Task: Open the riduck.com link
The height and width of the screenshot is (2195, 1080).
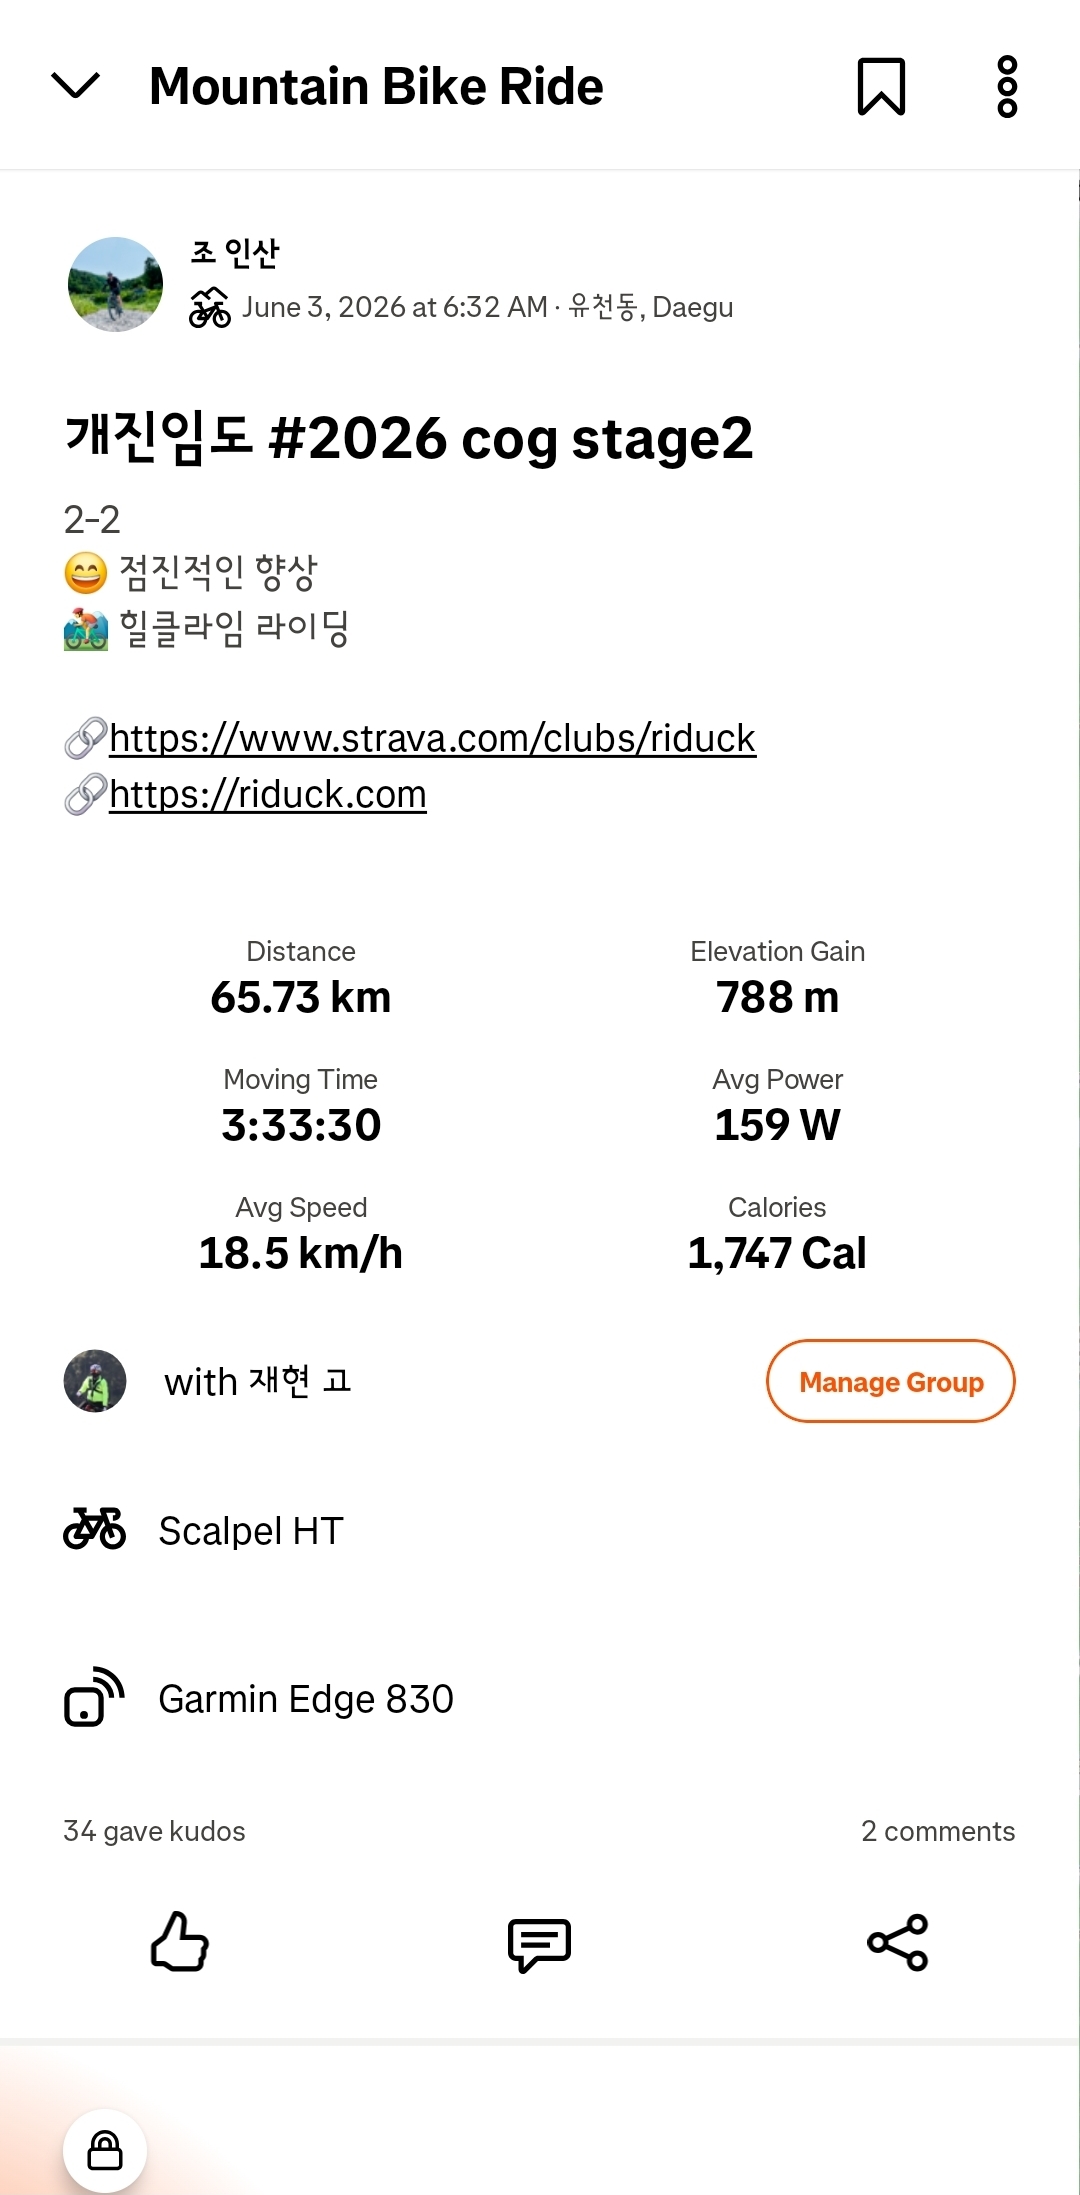Action: point(268,794)
